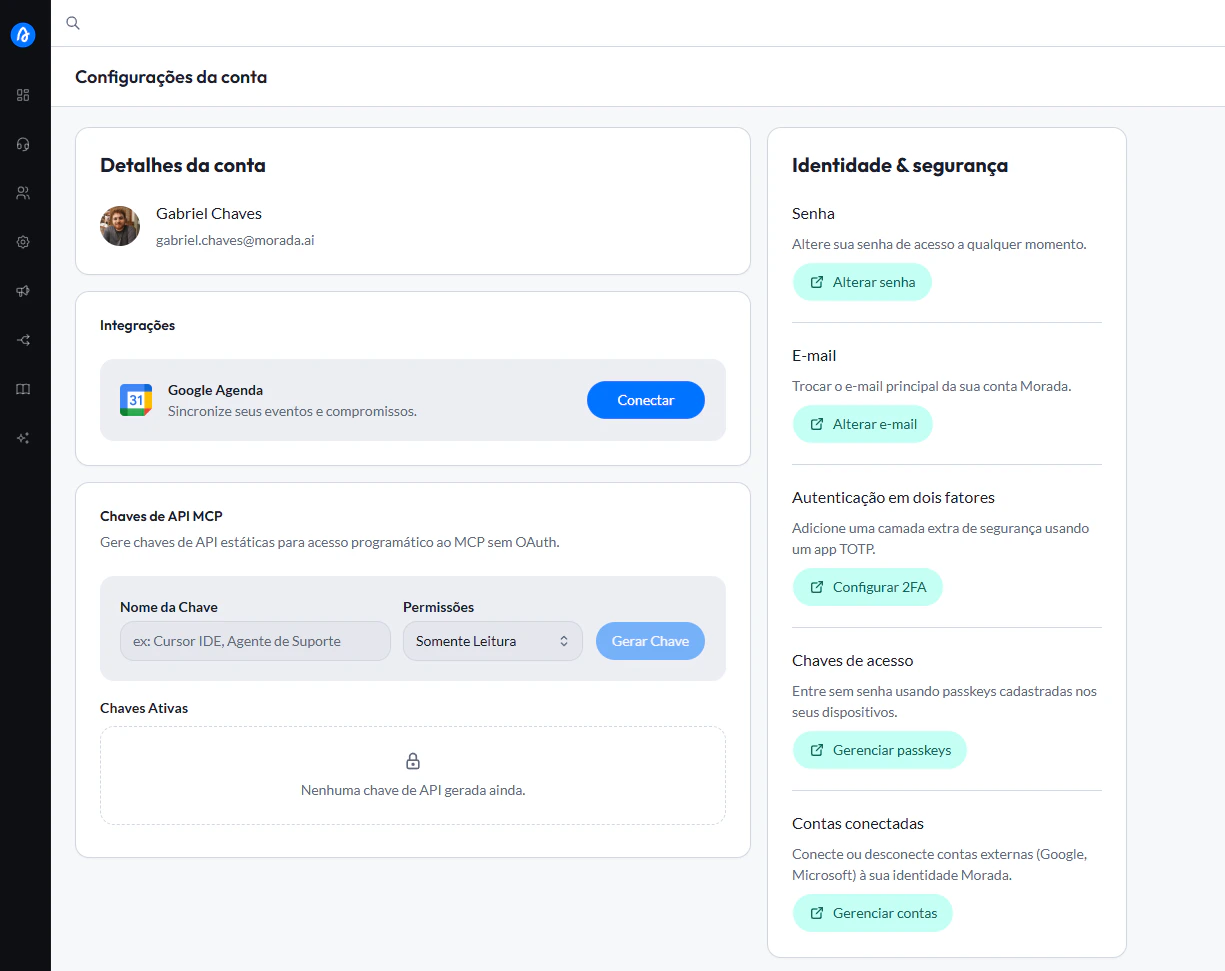
Task: Click the Configurar 2FA button
Action: (868, 587)
